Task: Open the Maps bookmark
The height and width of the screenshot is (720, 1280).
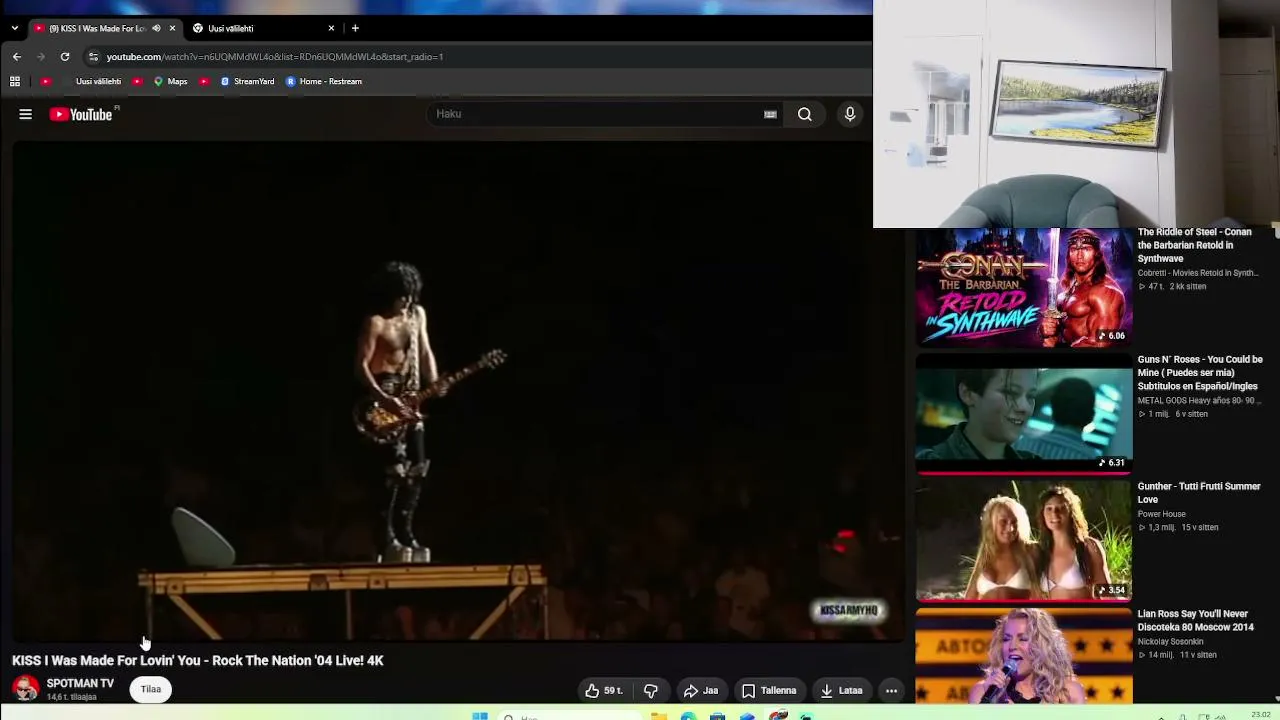Action: click(170, 81)
